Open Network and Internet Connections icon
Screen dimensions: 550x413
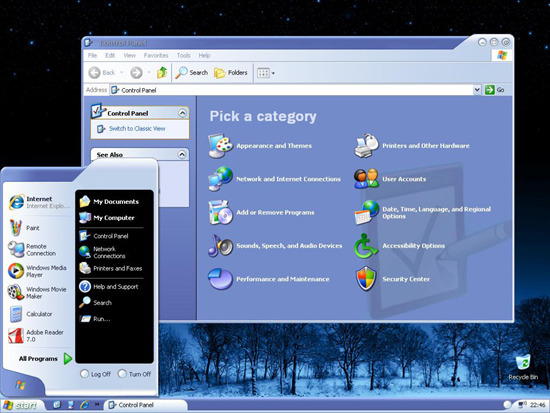point(220,179)
